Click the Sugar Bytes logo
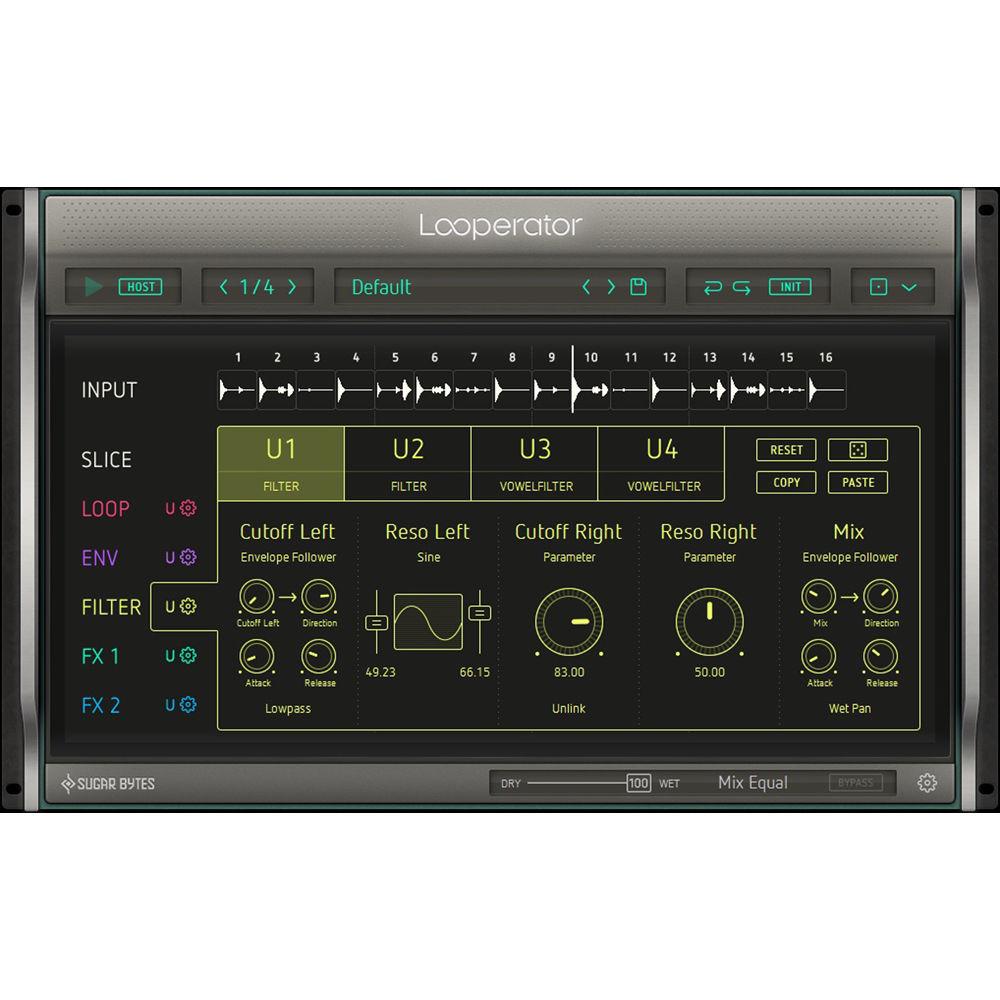Image resolution: width=1000 pixels, height=1000 pixels. pos(108,784)
